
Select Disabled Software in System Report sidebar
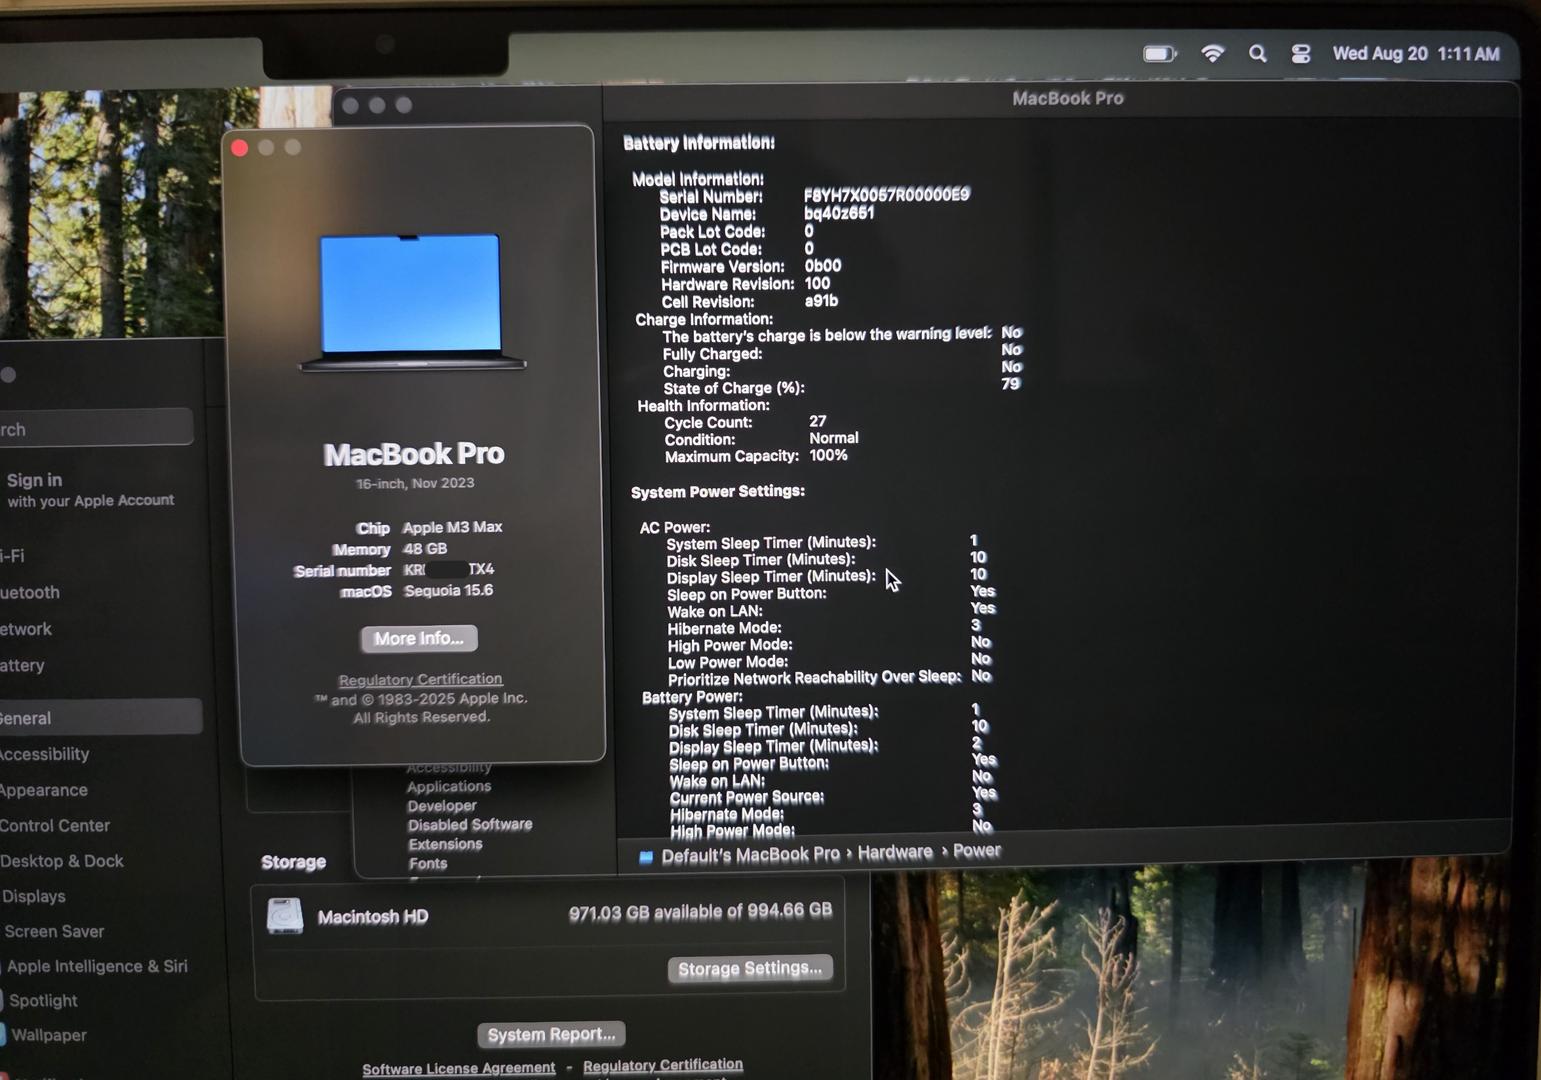pyautogui.click(x=470, y=825)
